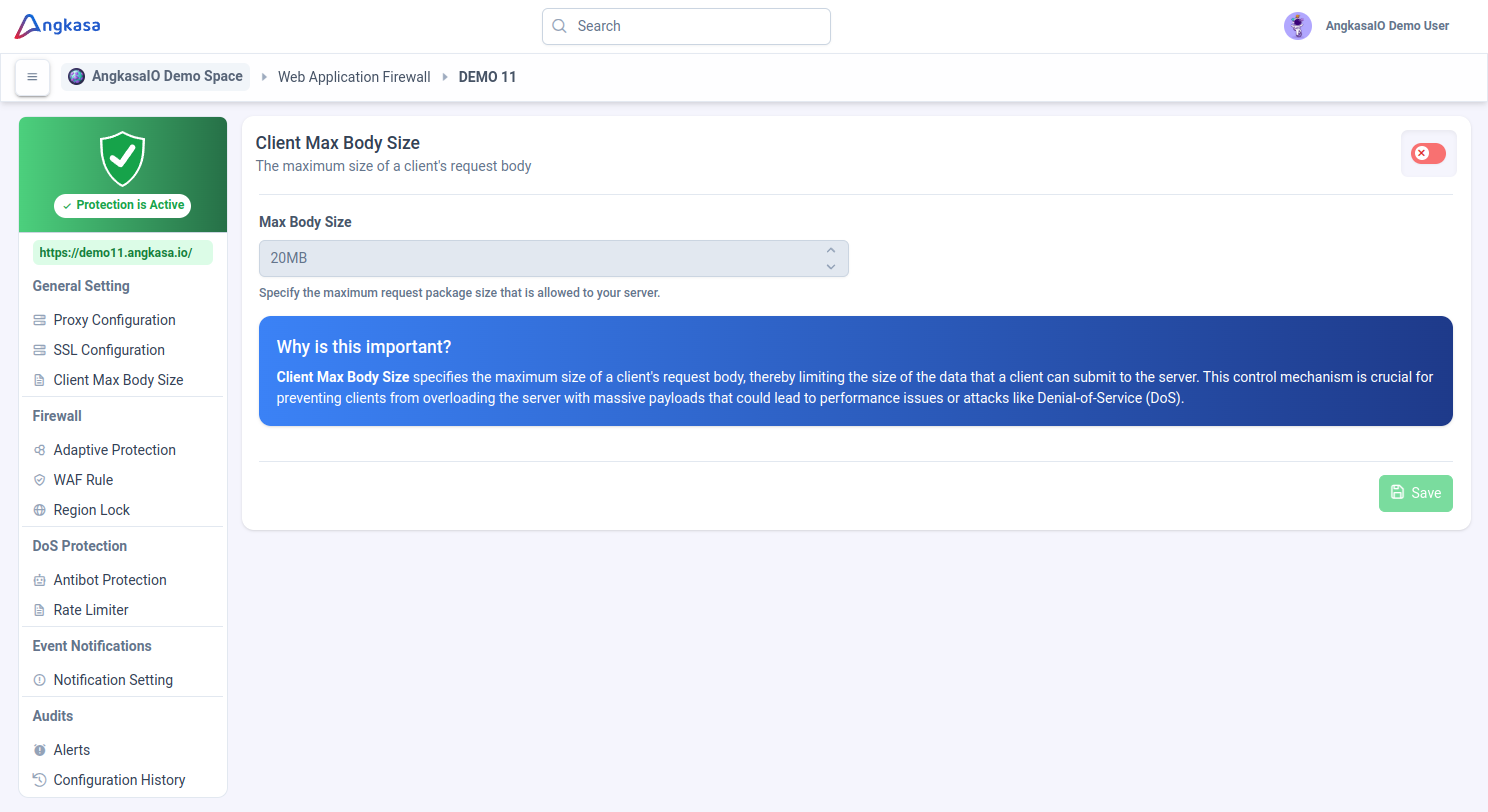Click the Angkasa logo

[57, 26]
